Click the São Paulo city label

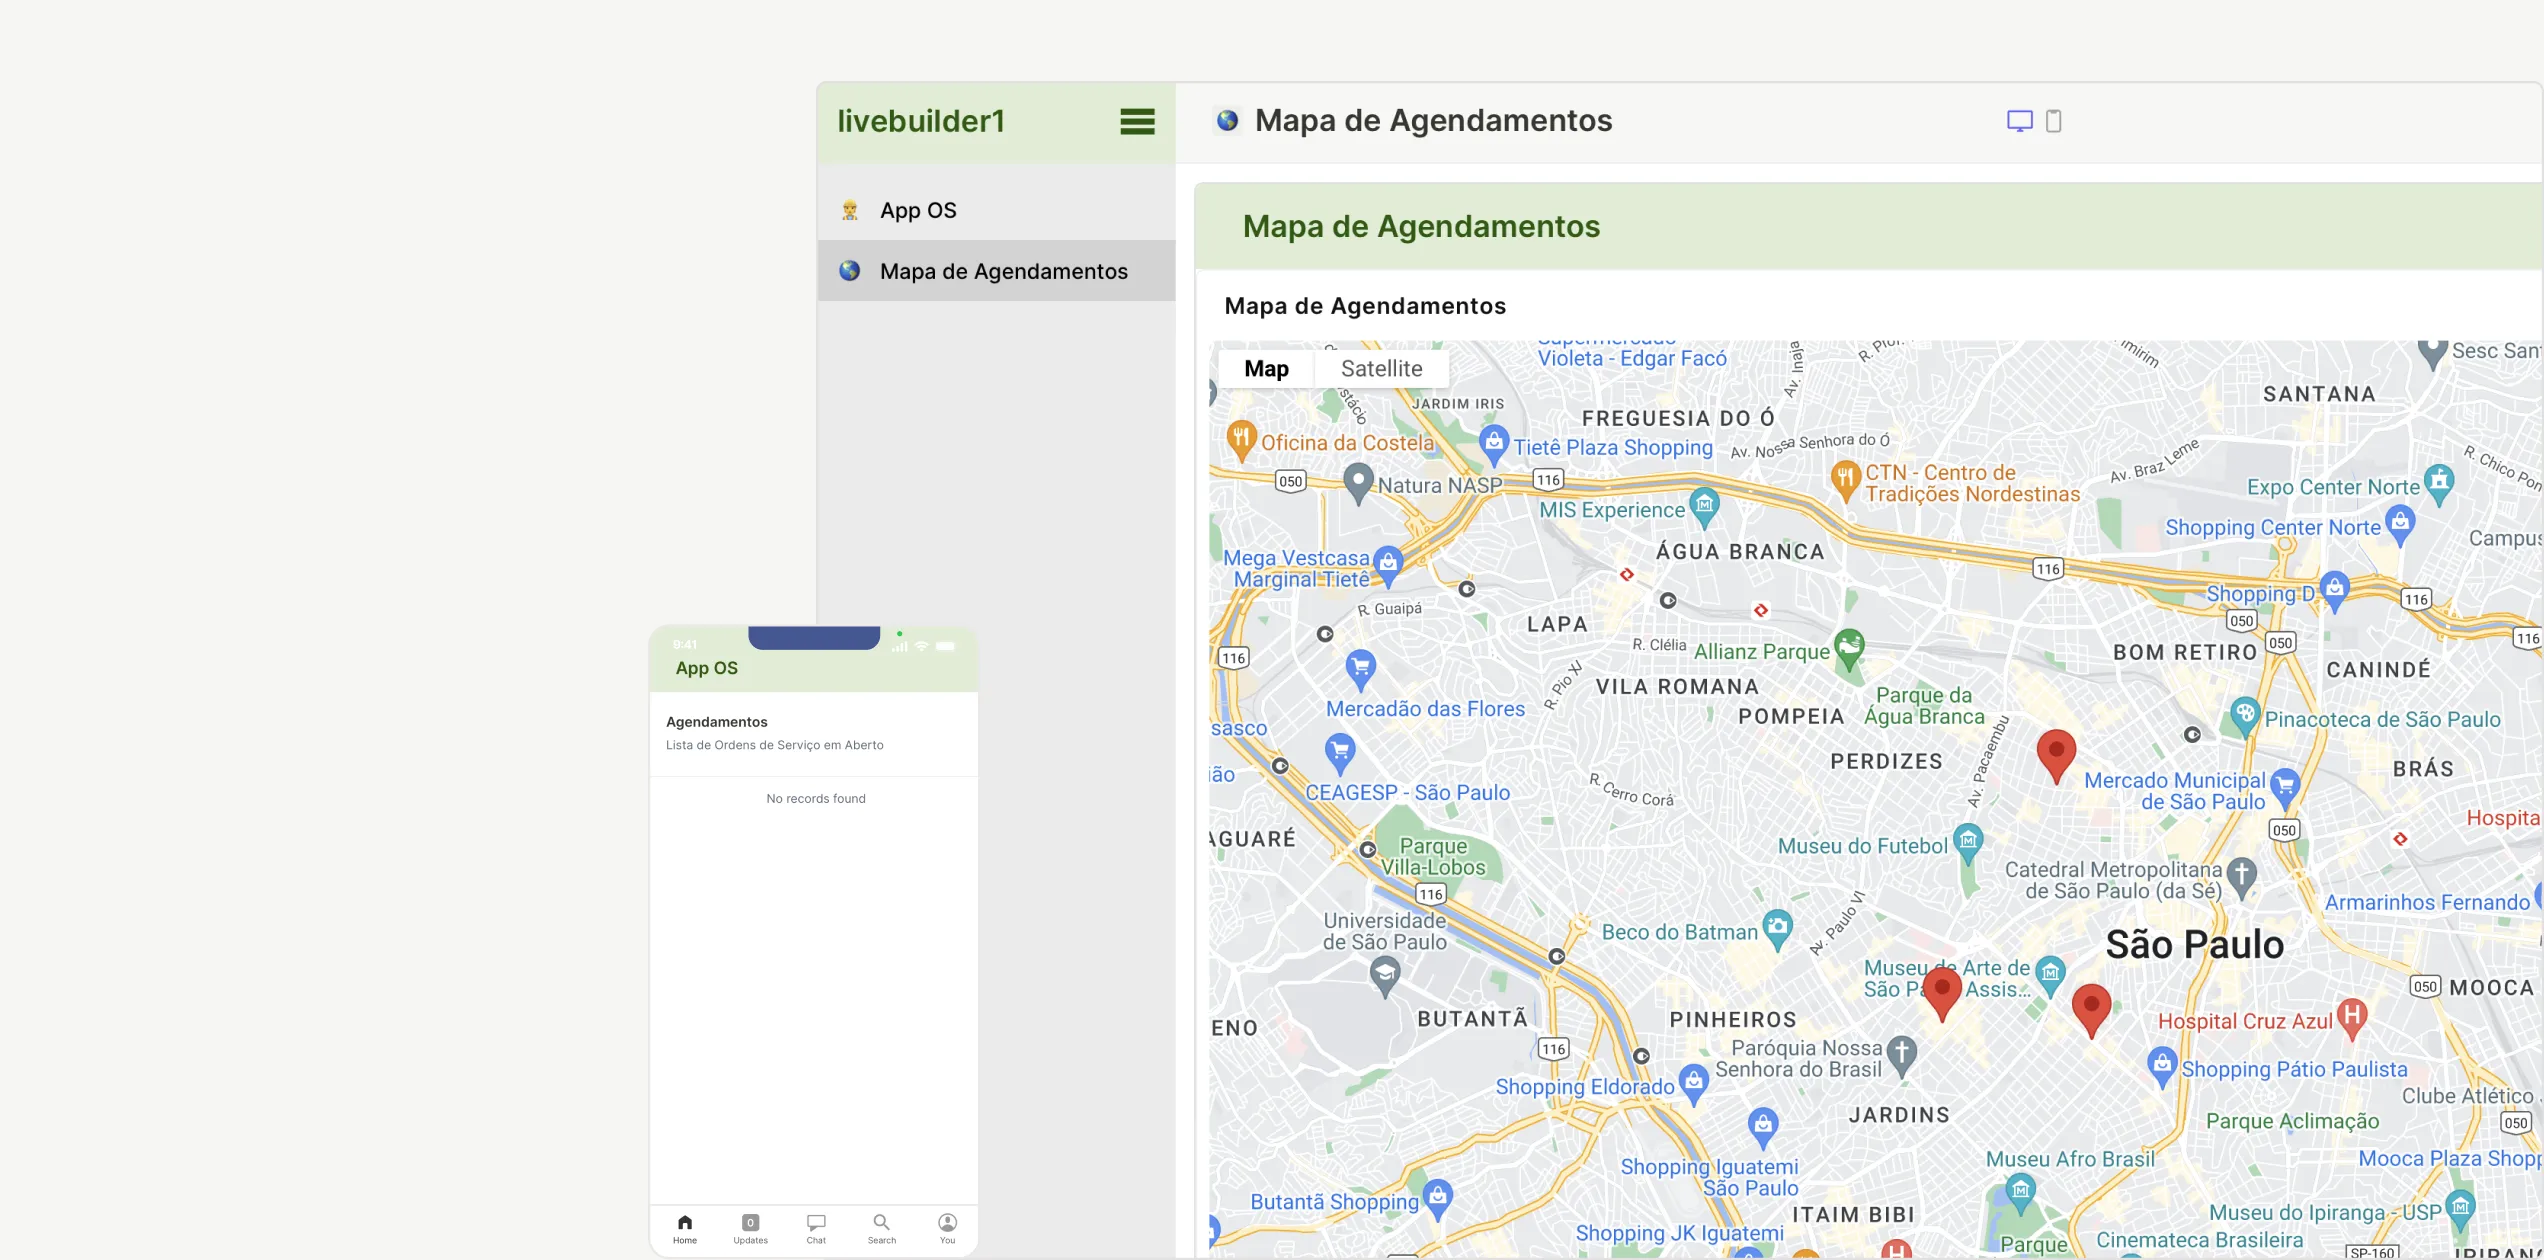2195,945
